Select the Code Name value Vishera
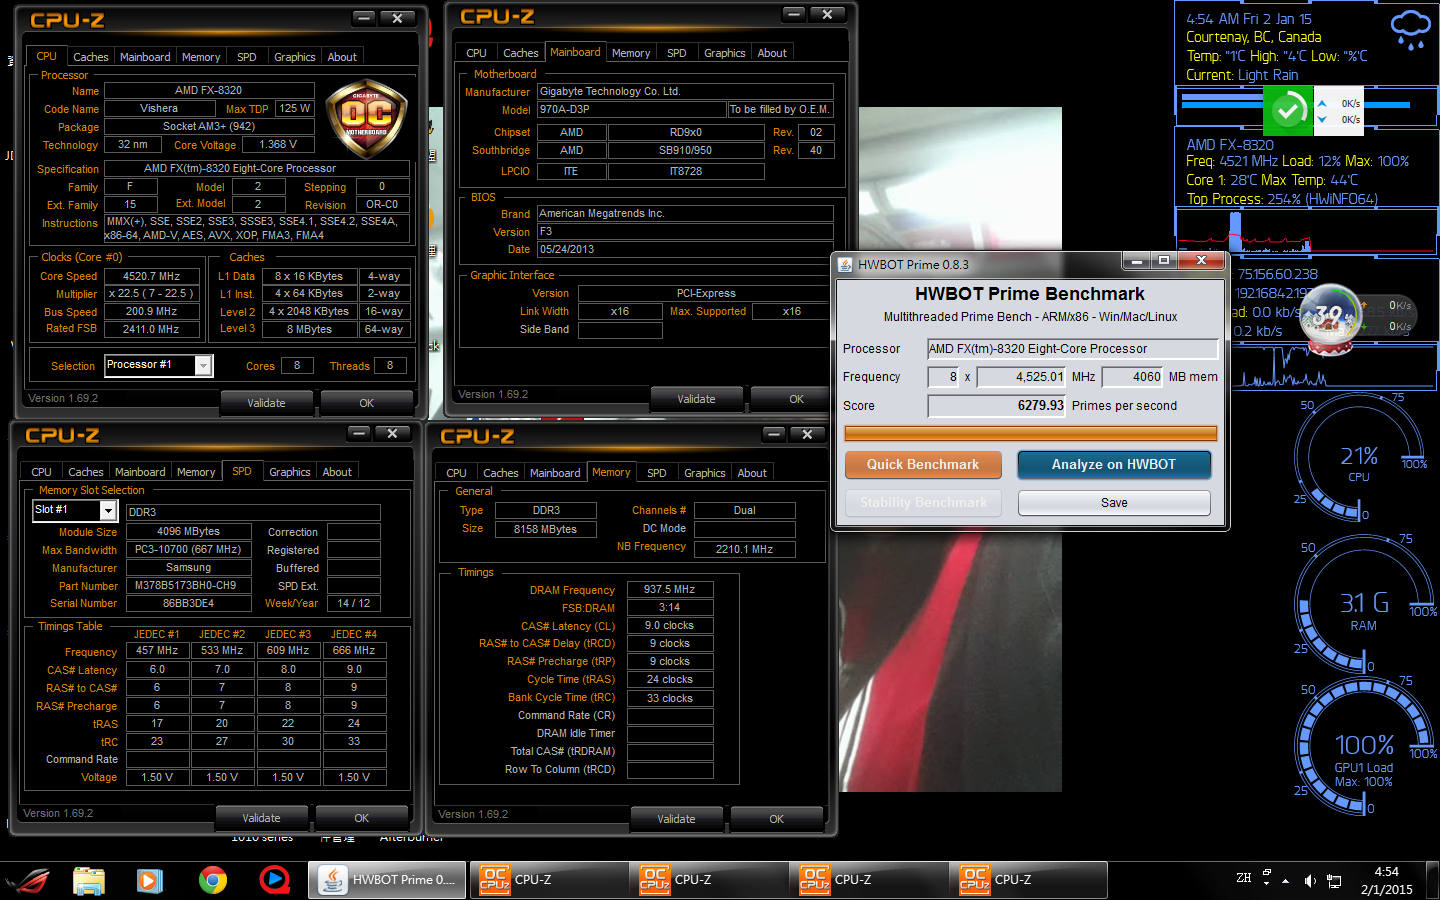Image resolution: width=1440 pixels, height=900 pixels. [x=159, y=108]
